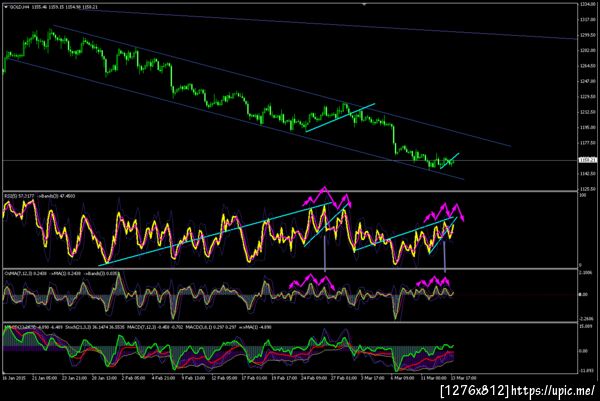
Task: Click the 1195.00 level on the price axis
Action: click(x=587, y=127)
